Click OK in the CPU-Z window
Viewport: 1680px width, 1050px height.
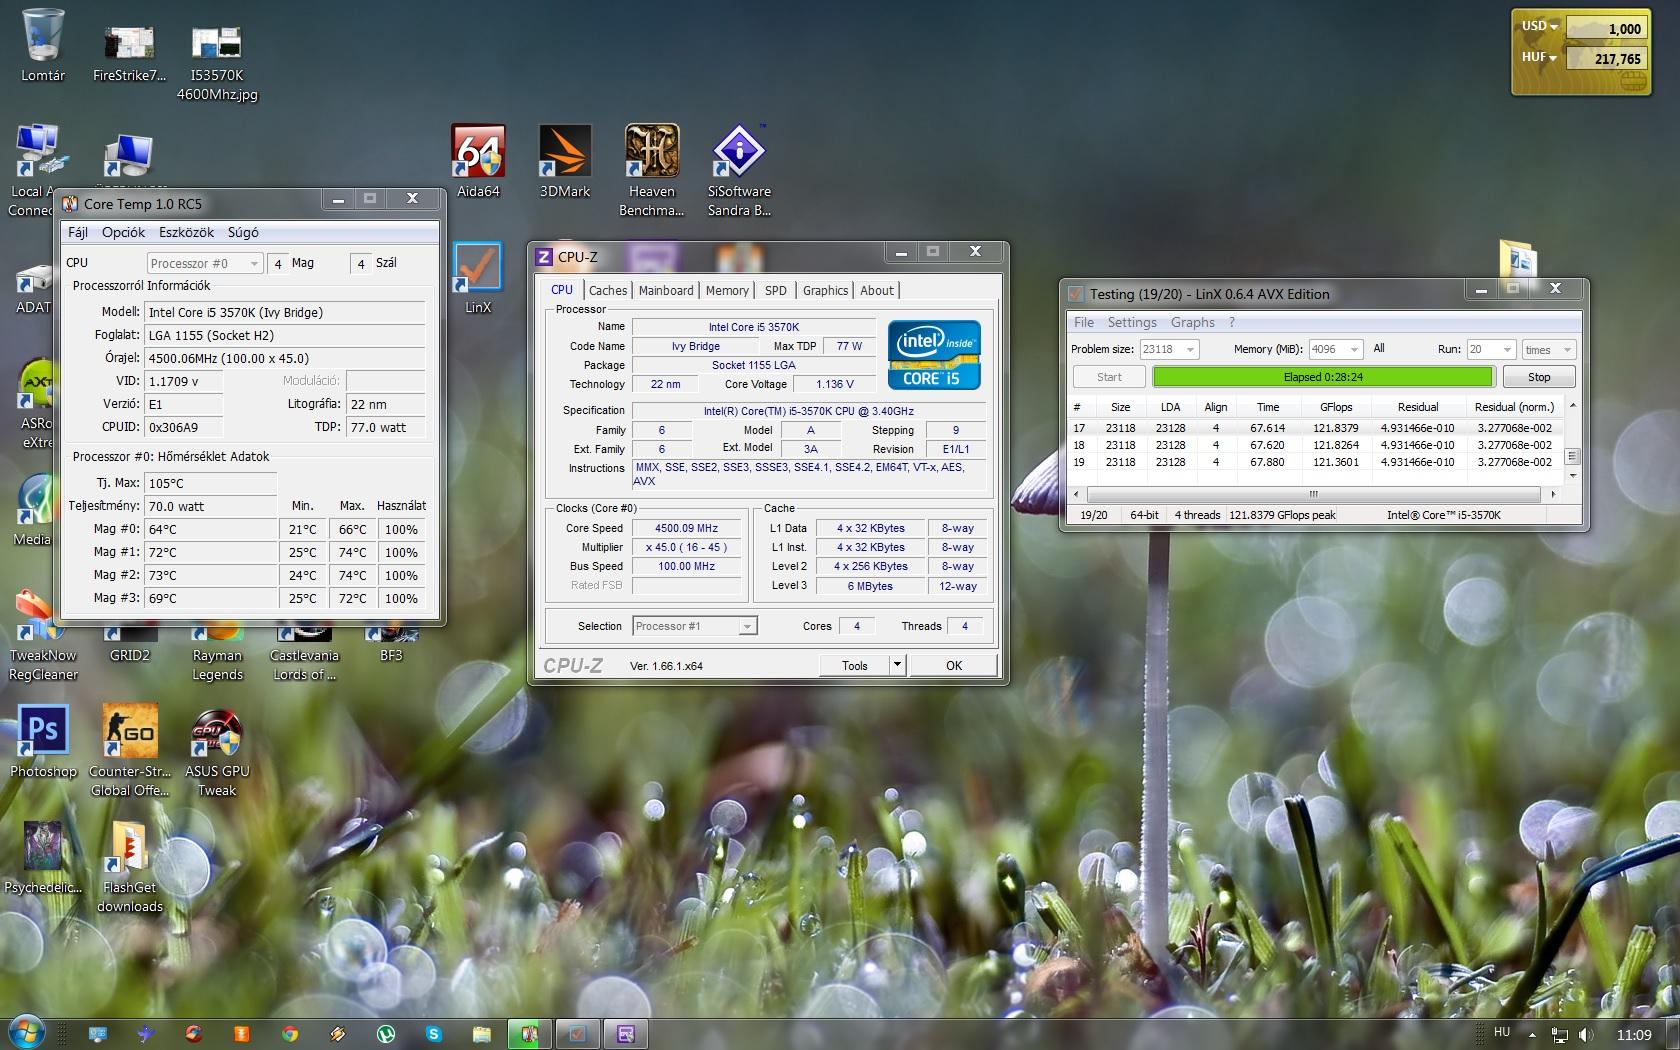pos(954,665)
